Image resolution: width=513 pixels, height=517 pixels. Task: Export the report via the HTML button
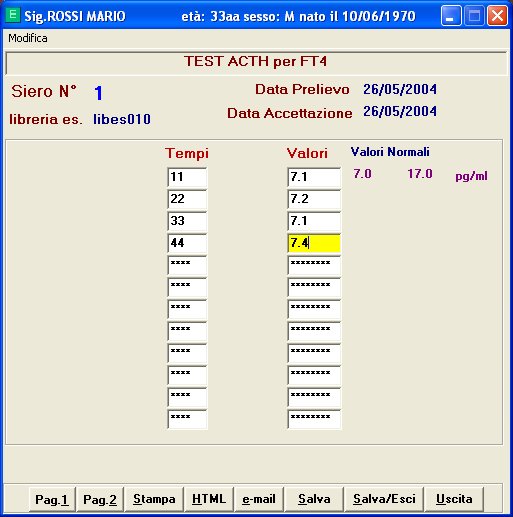(x=209, y=499)
